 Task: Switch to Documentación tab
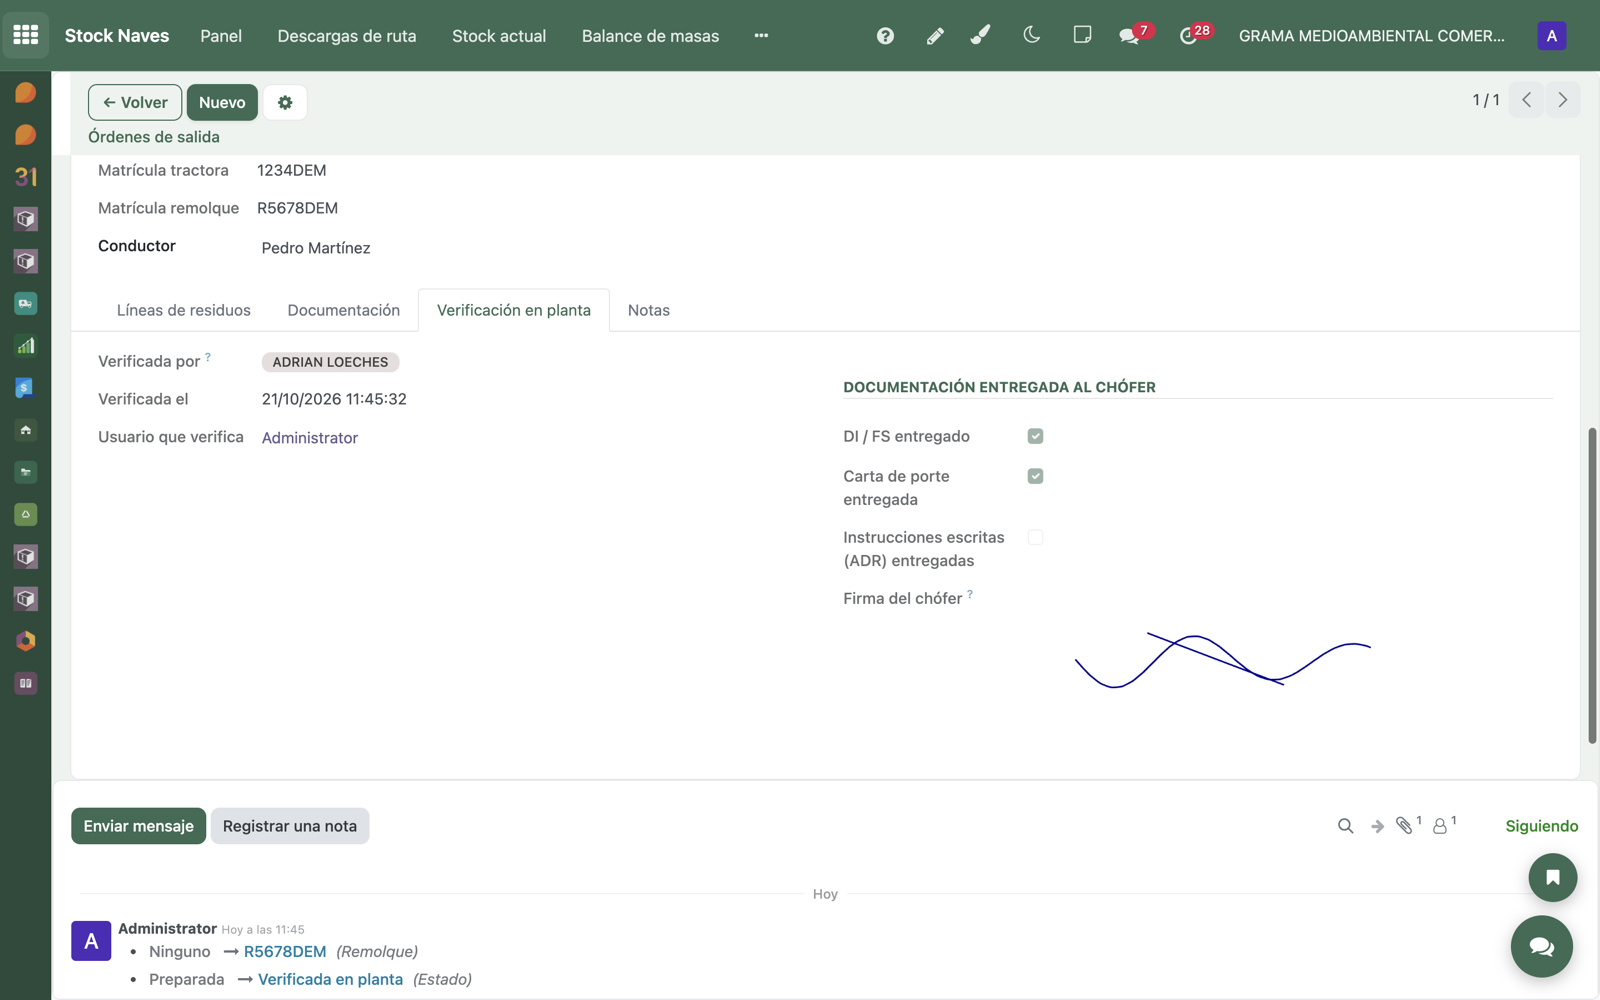point(344,310)
